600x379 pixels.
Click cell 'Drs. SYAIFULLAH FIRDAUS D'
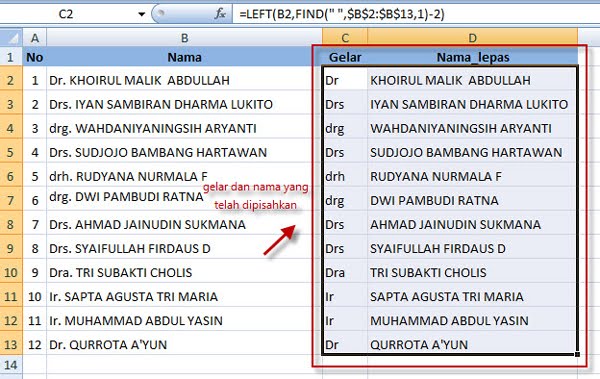[x=184, y=248]
